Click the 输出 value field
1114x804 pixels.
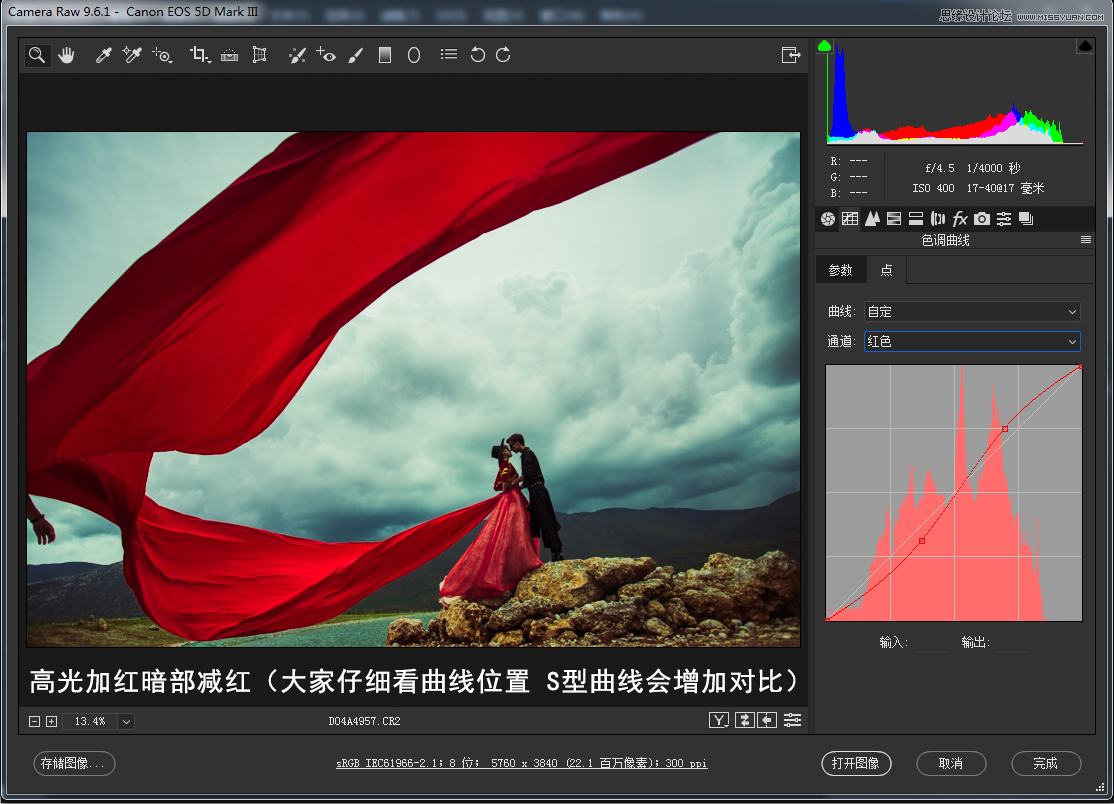1012,643
